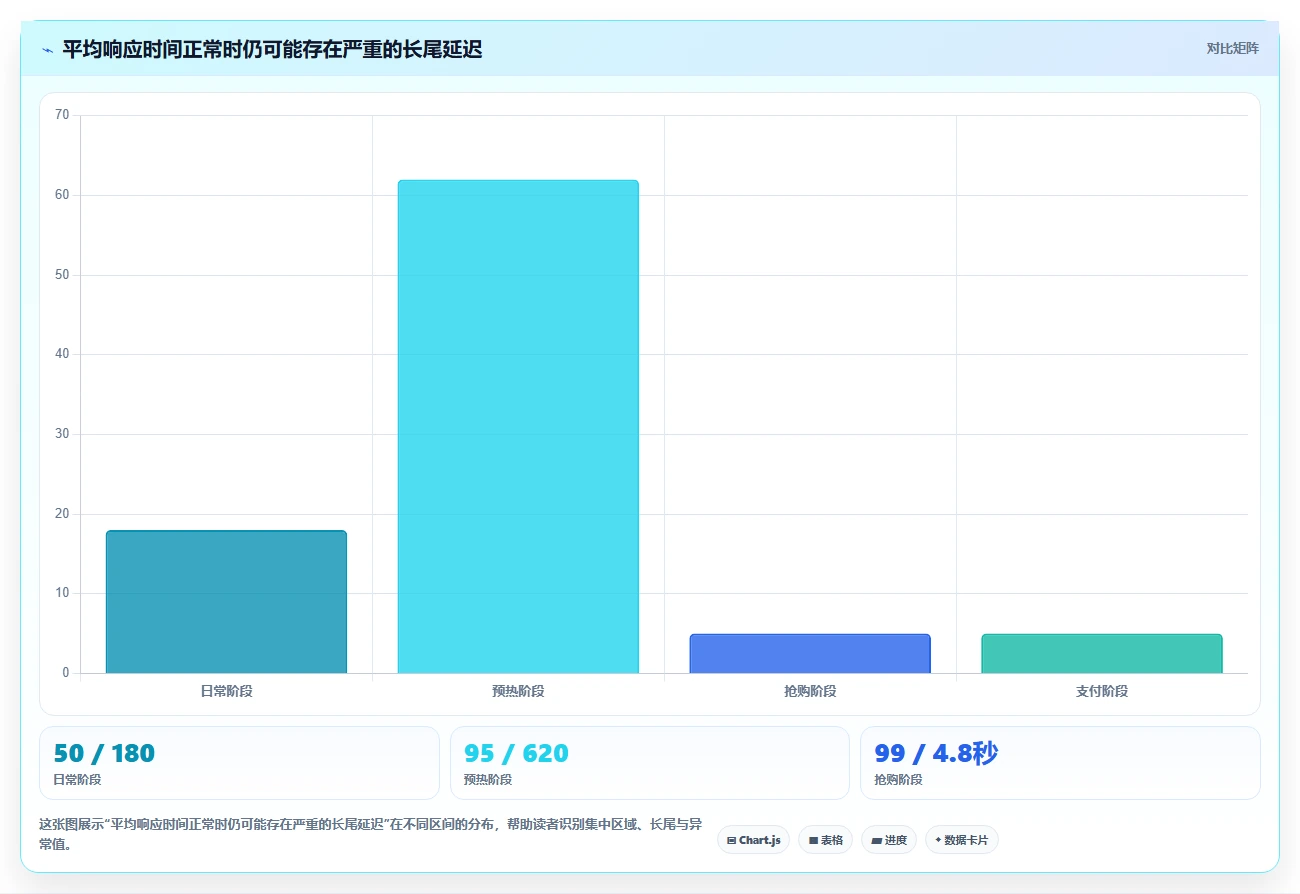
Task: Click the 抢购阶段 caption under 99 / 4.8秒
Action: pyautogui.click(x=898, y=779)
